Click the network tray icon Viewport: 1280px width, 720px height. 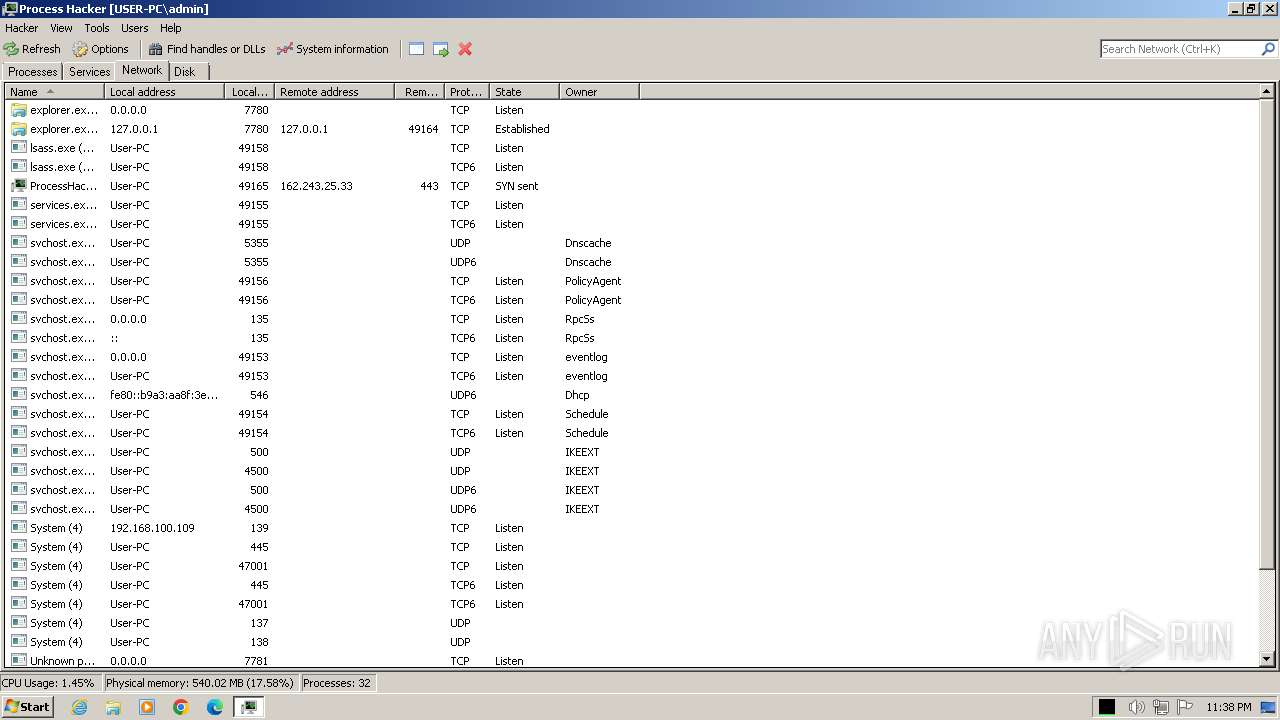(x=1161, y=707)
